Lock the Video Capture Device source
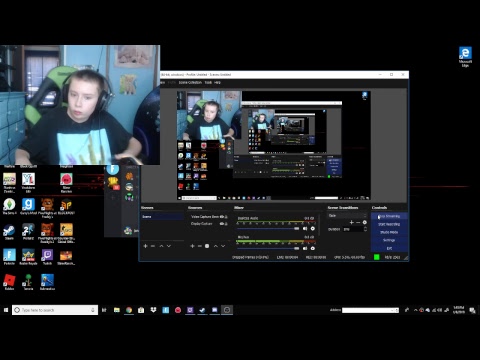Viewport: 480px width, 360px height. (x=226, y=217)
